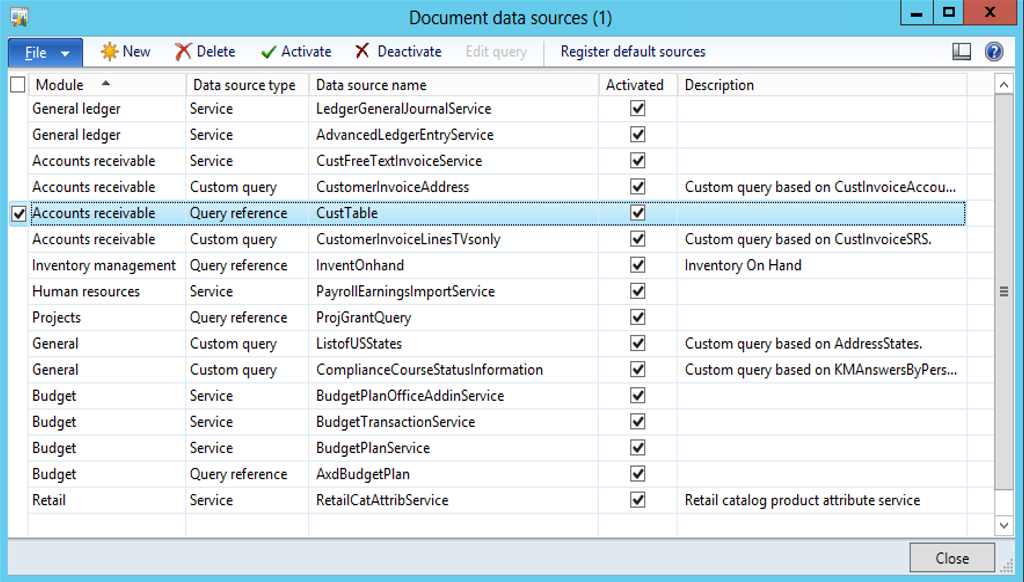Open the Help question mark icon
The height and width of the screenshot is (582, 1024).
click(994, 52)
